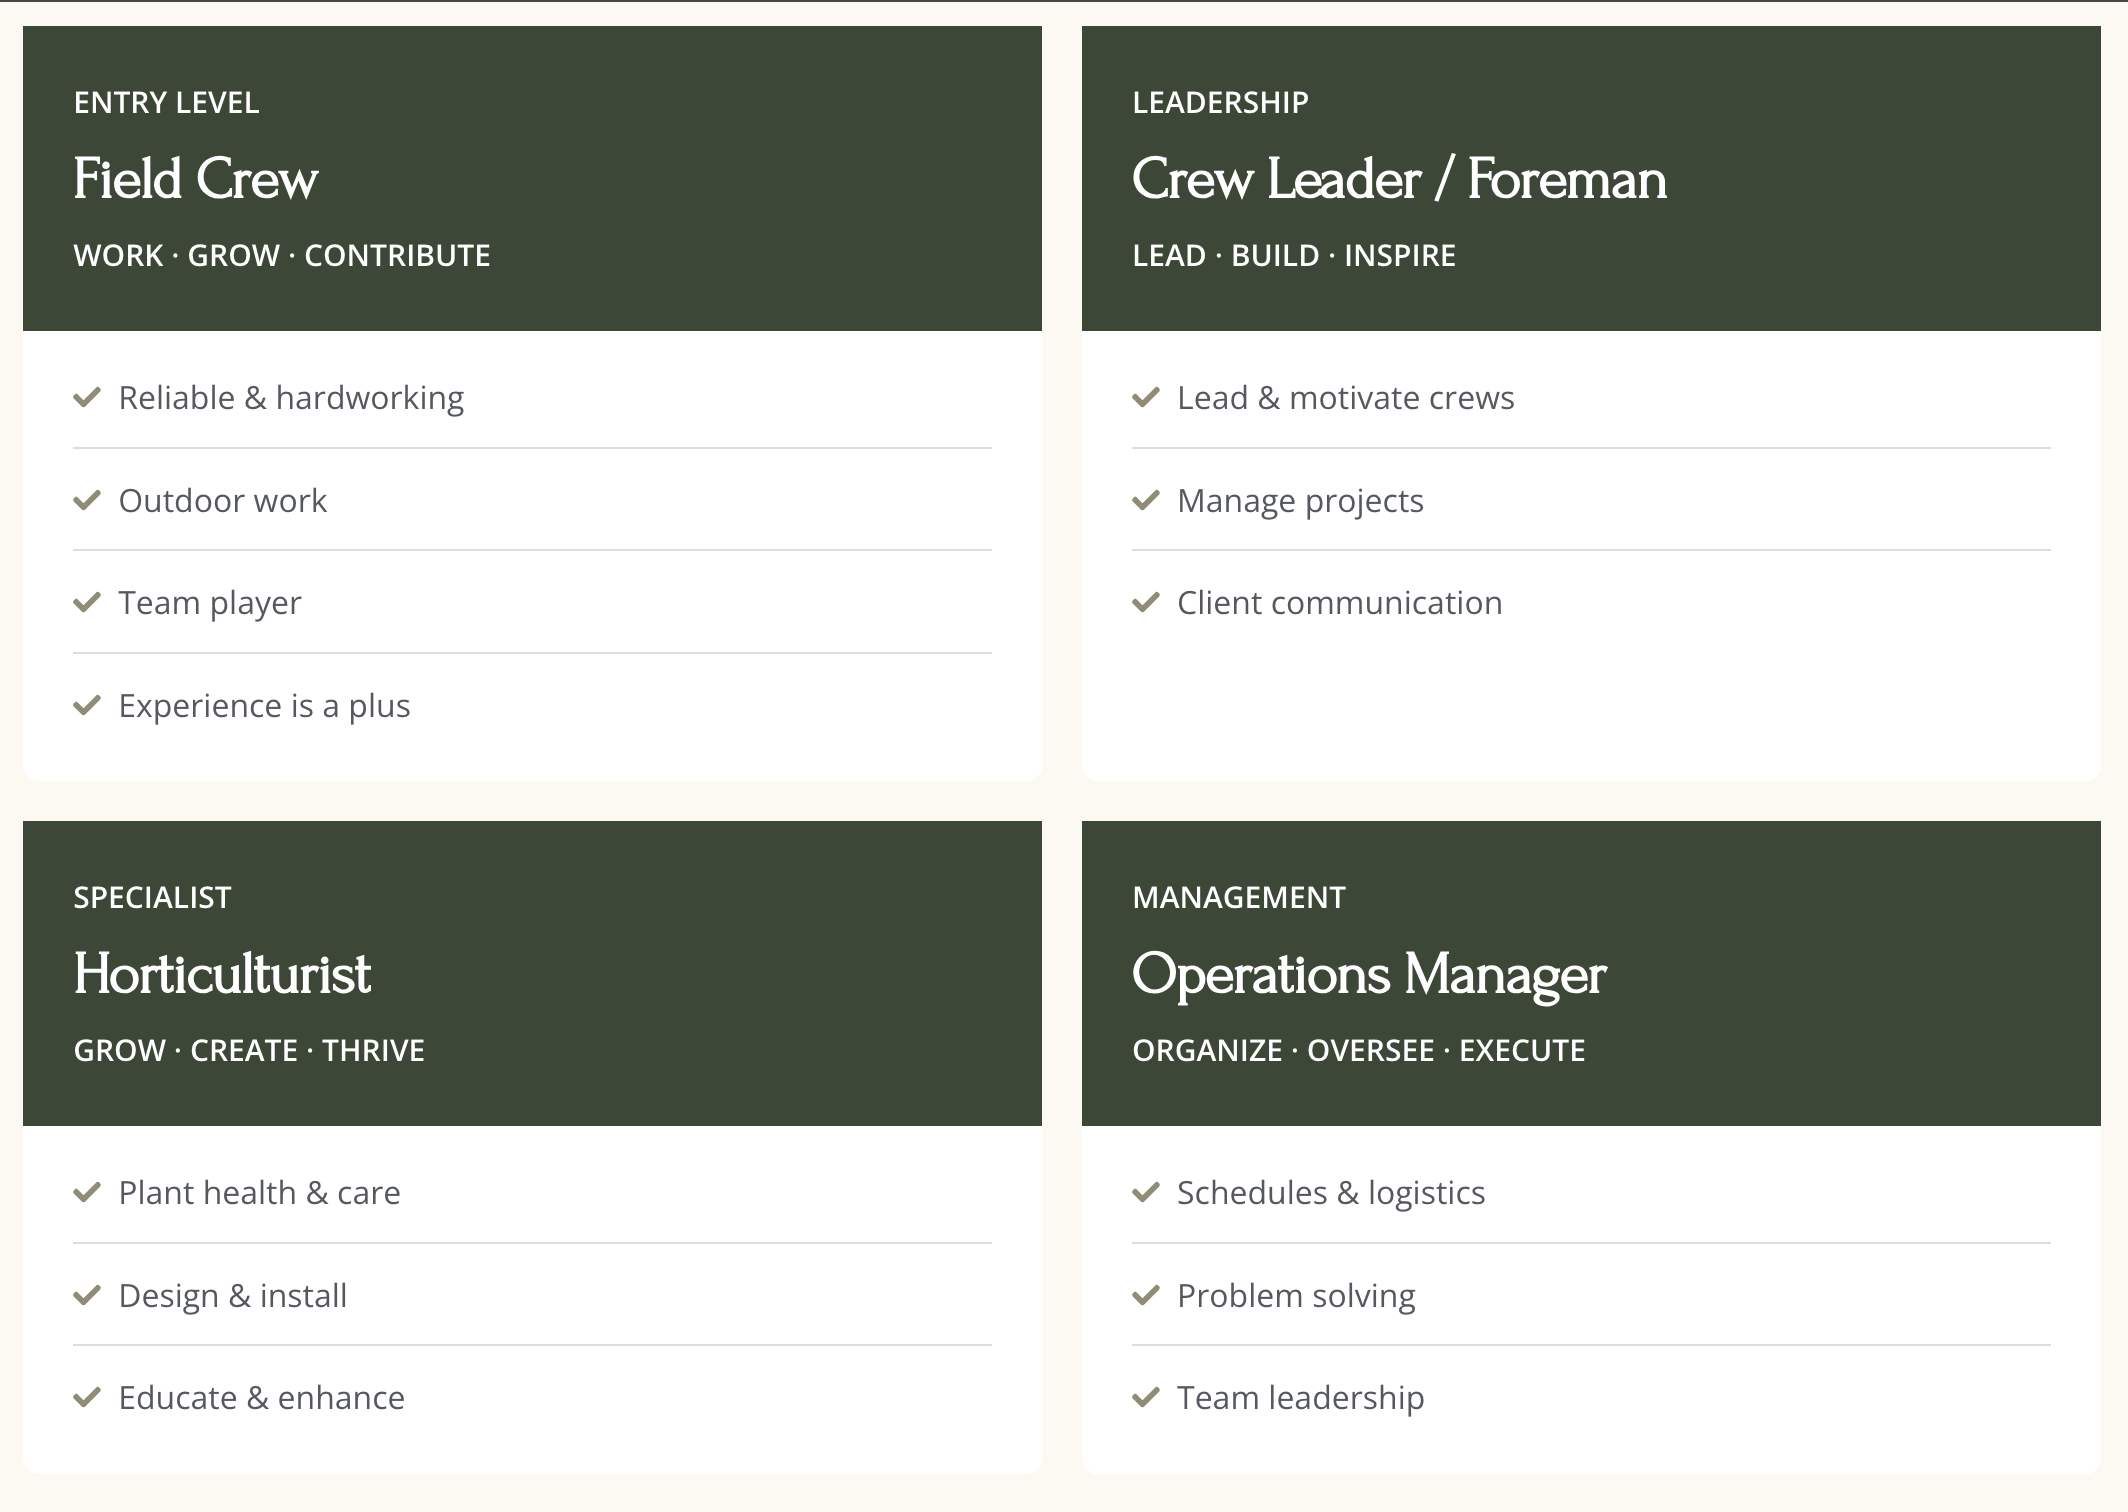Viewport: 2128px width, 1512px height.
Task: Click the text 'Manage projects'
Action: 1300,501
